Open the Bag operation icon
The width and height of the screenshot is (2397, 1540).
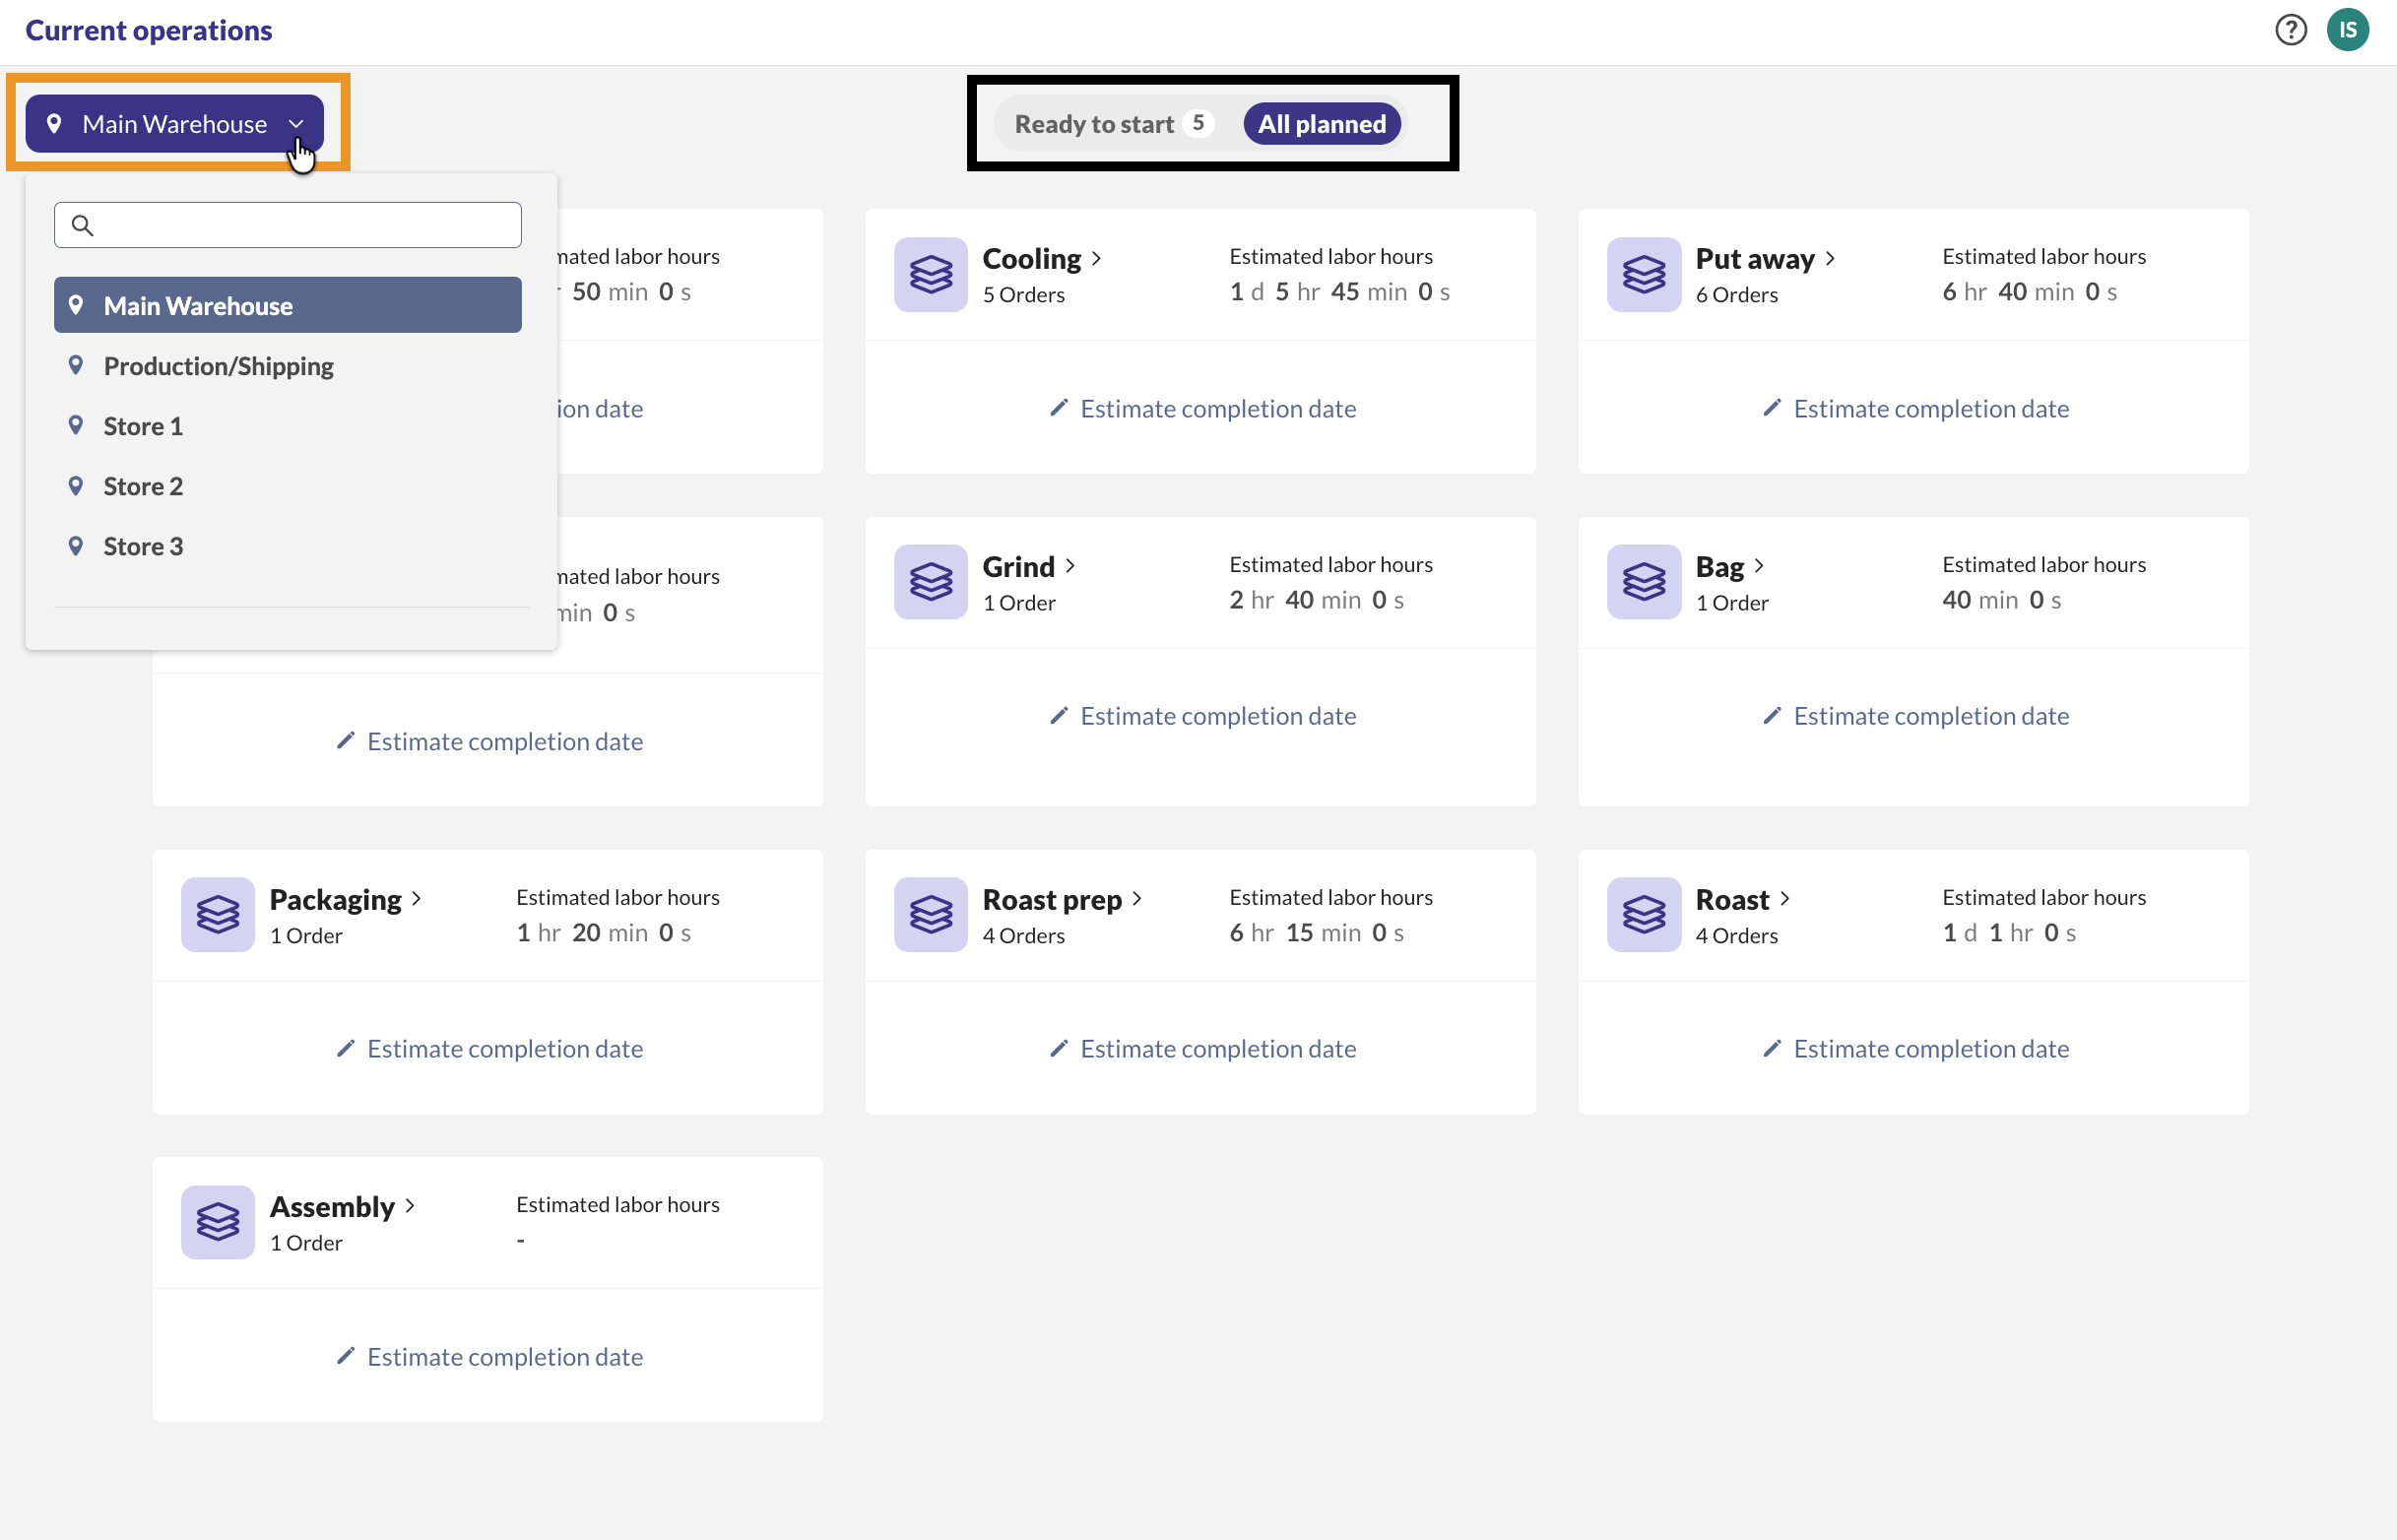pyautogui.click(x=1643, y=582)
